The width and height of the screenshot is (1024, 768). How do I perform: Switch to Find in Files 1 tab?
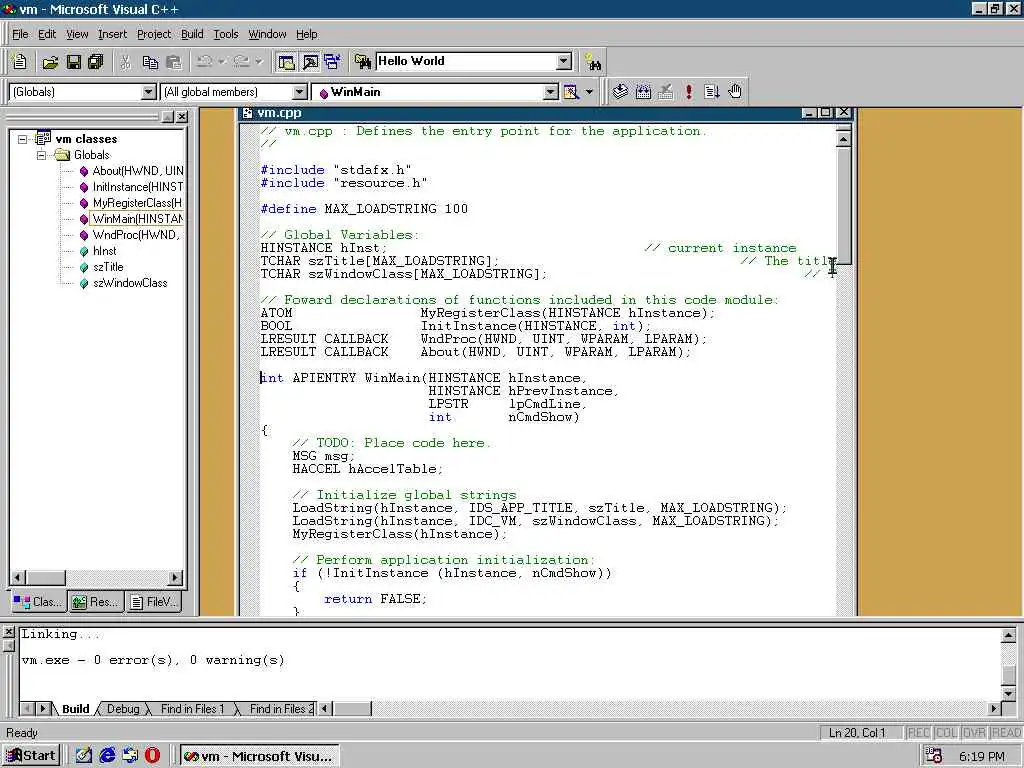192,709
